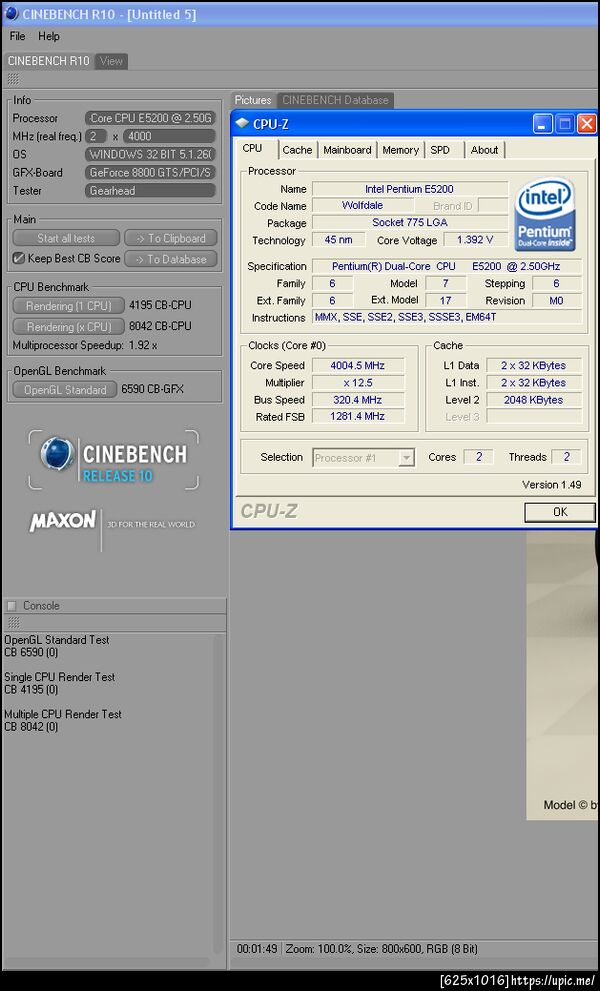Click the Bus Speed value 320.4 MHz
The width and height of the screenshot is (600, 991).
[x=358, y=399]
